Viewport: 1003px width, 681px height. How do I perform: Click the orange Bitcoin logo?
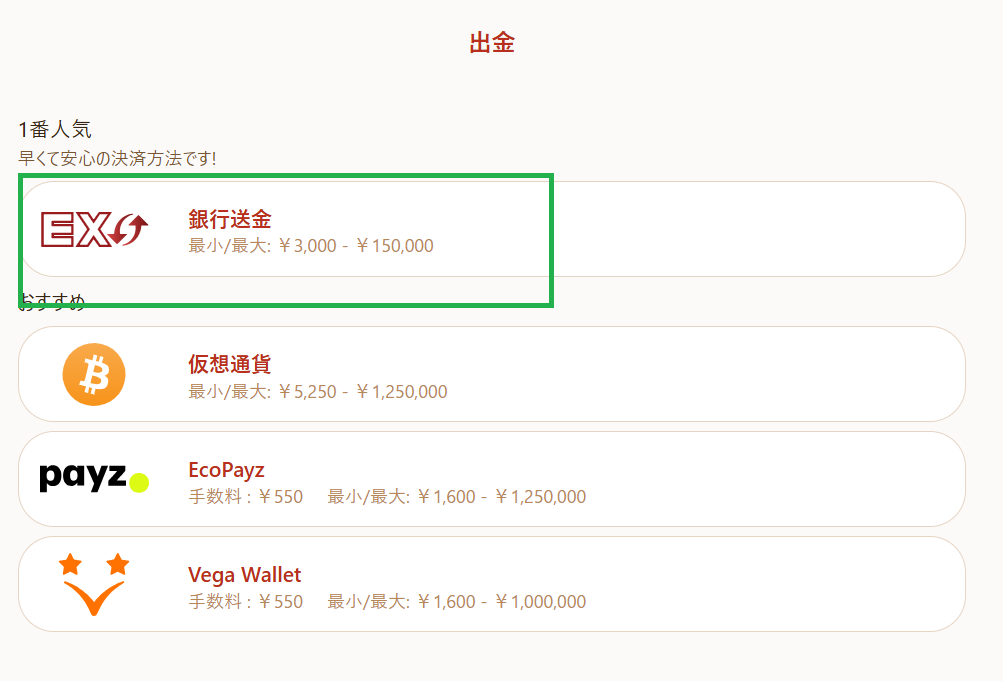[x=94, y=374]
